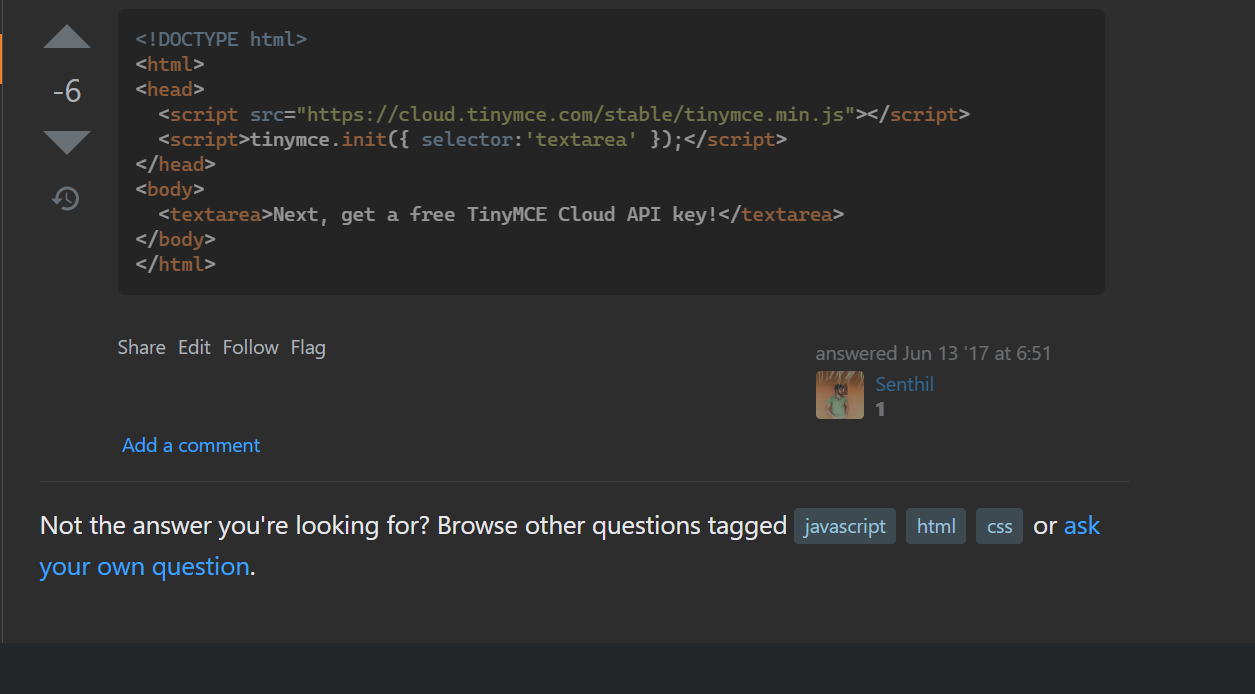Open the answer's activity history icon
The width and height of the screenshot is (1255, 694).
click(66, 199)
